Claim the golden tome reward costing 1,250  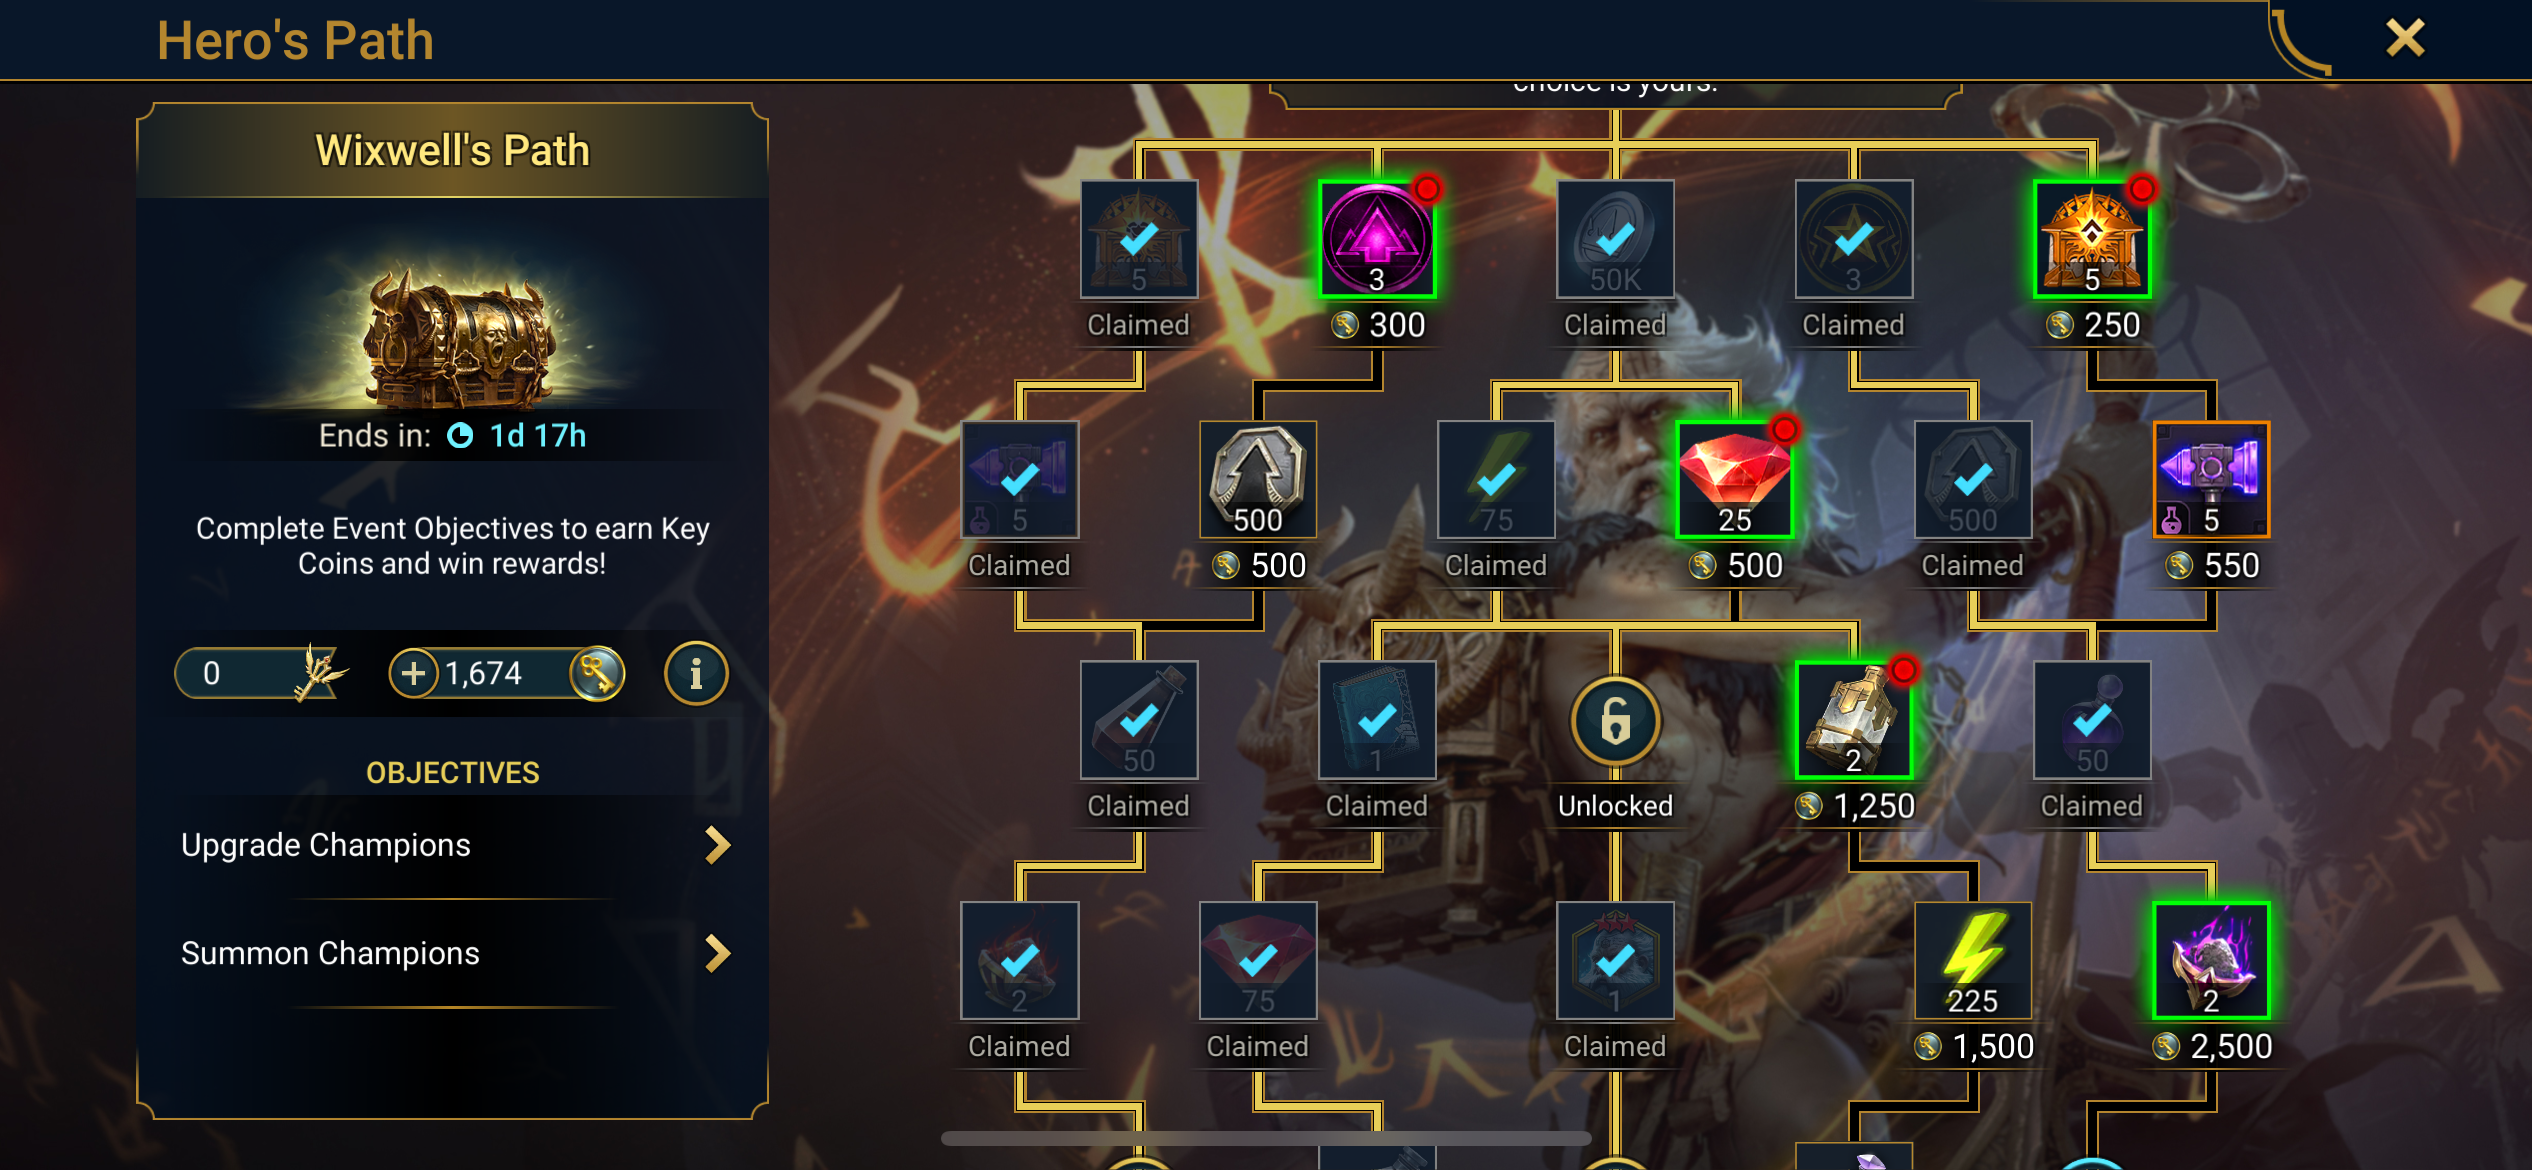[1854, 720]
